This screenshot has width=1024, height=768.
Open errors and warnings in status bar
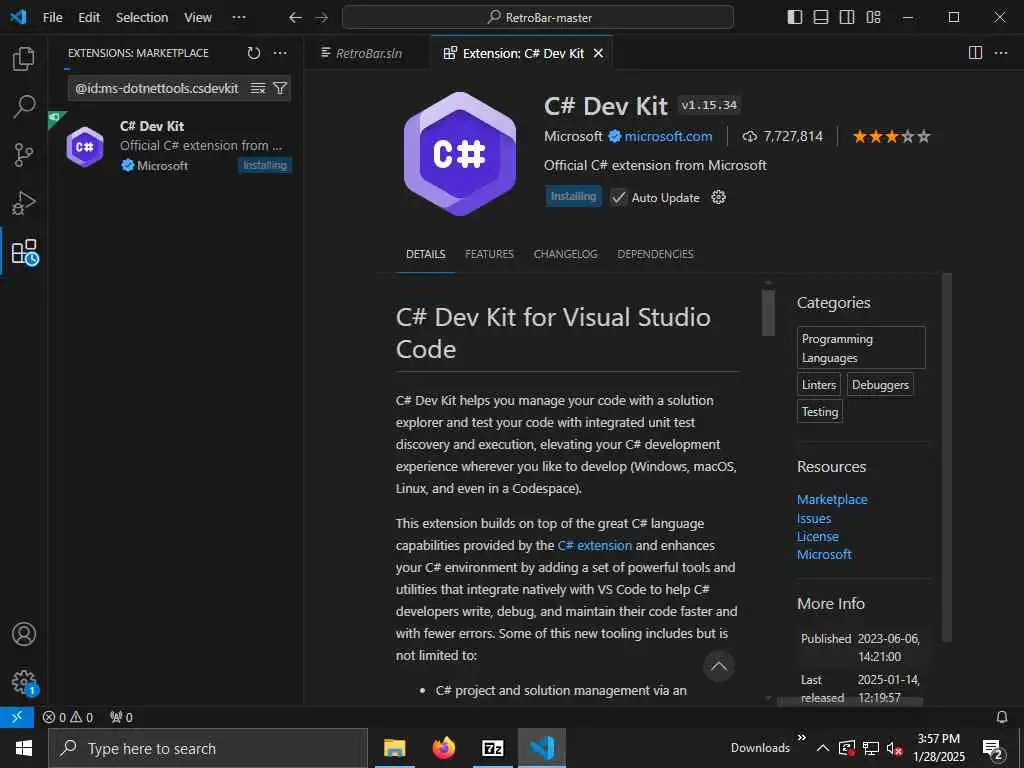(x=68, y=717)
